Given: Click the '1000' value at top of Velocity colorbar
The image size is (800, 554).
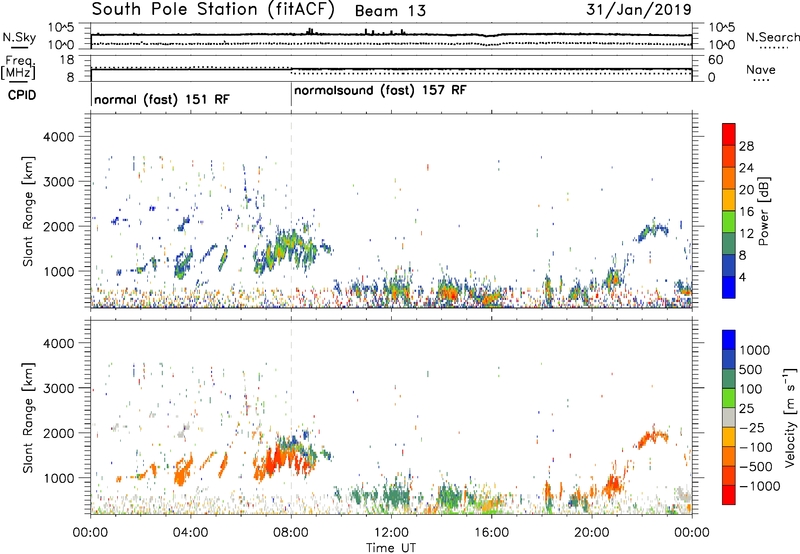Looking at the screenshot, I should [x=755, y=350].
